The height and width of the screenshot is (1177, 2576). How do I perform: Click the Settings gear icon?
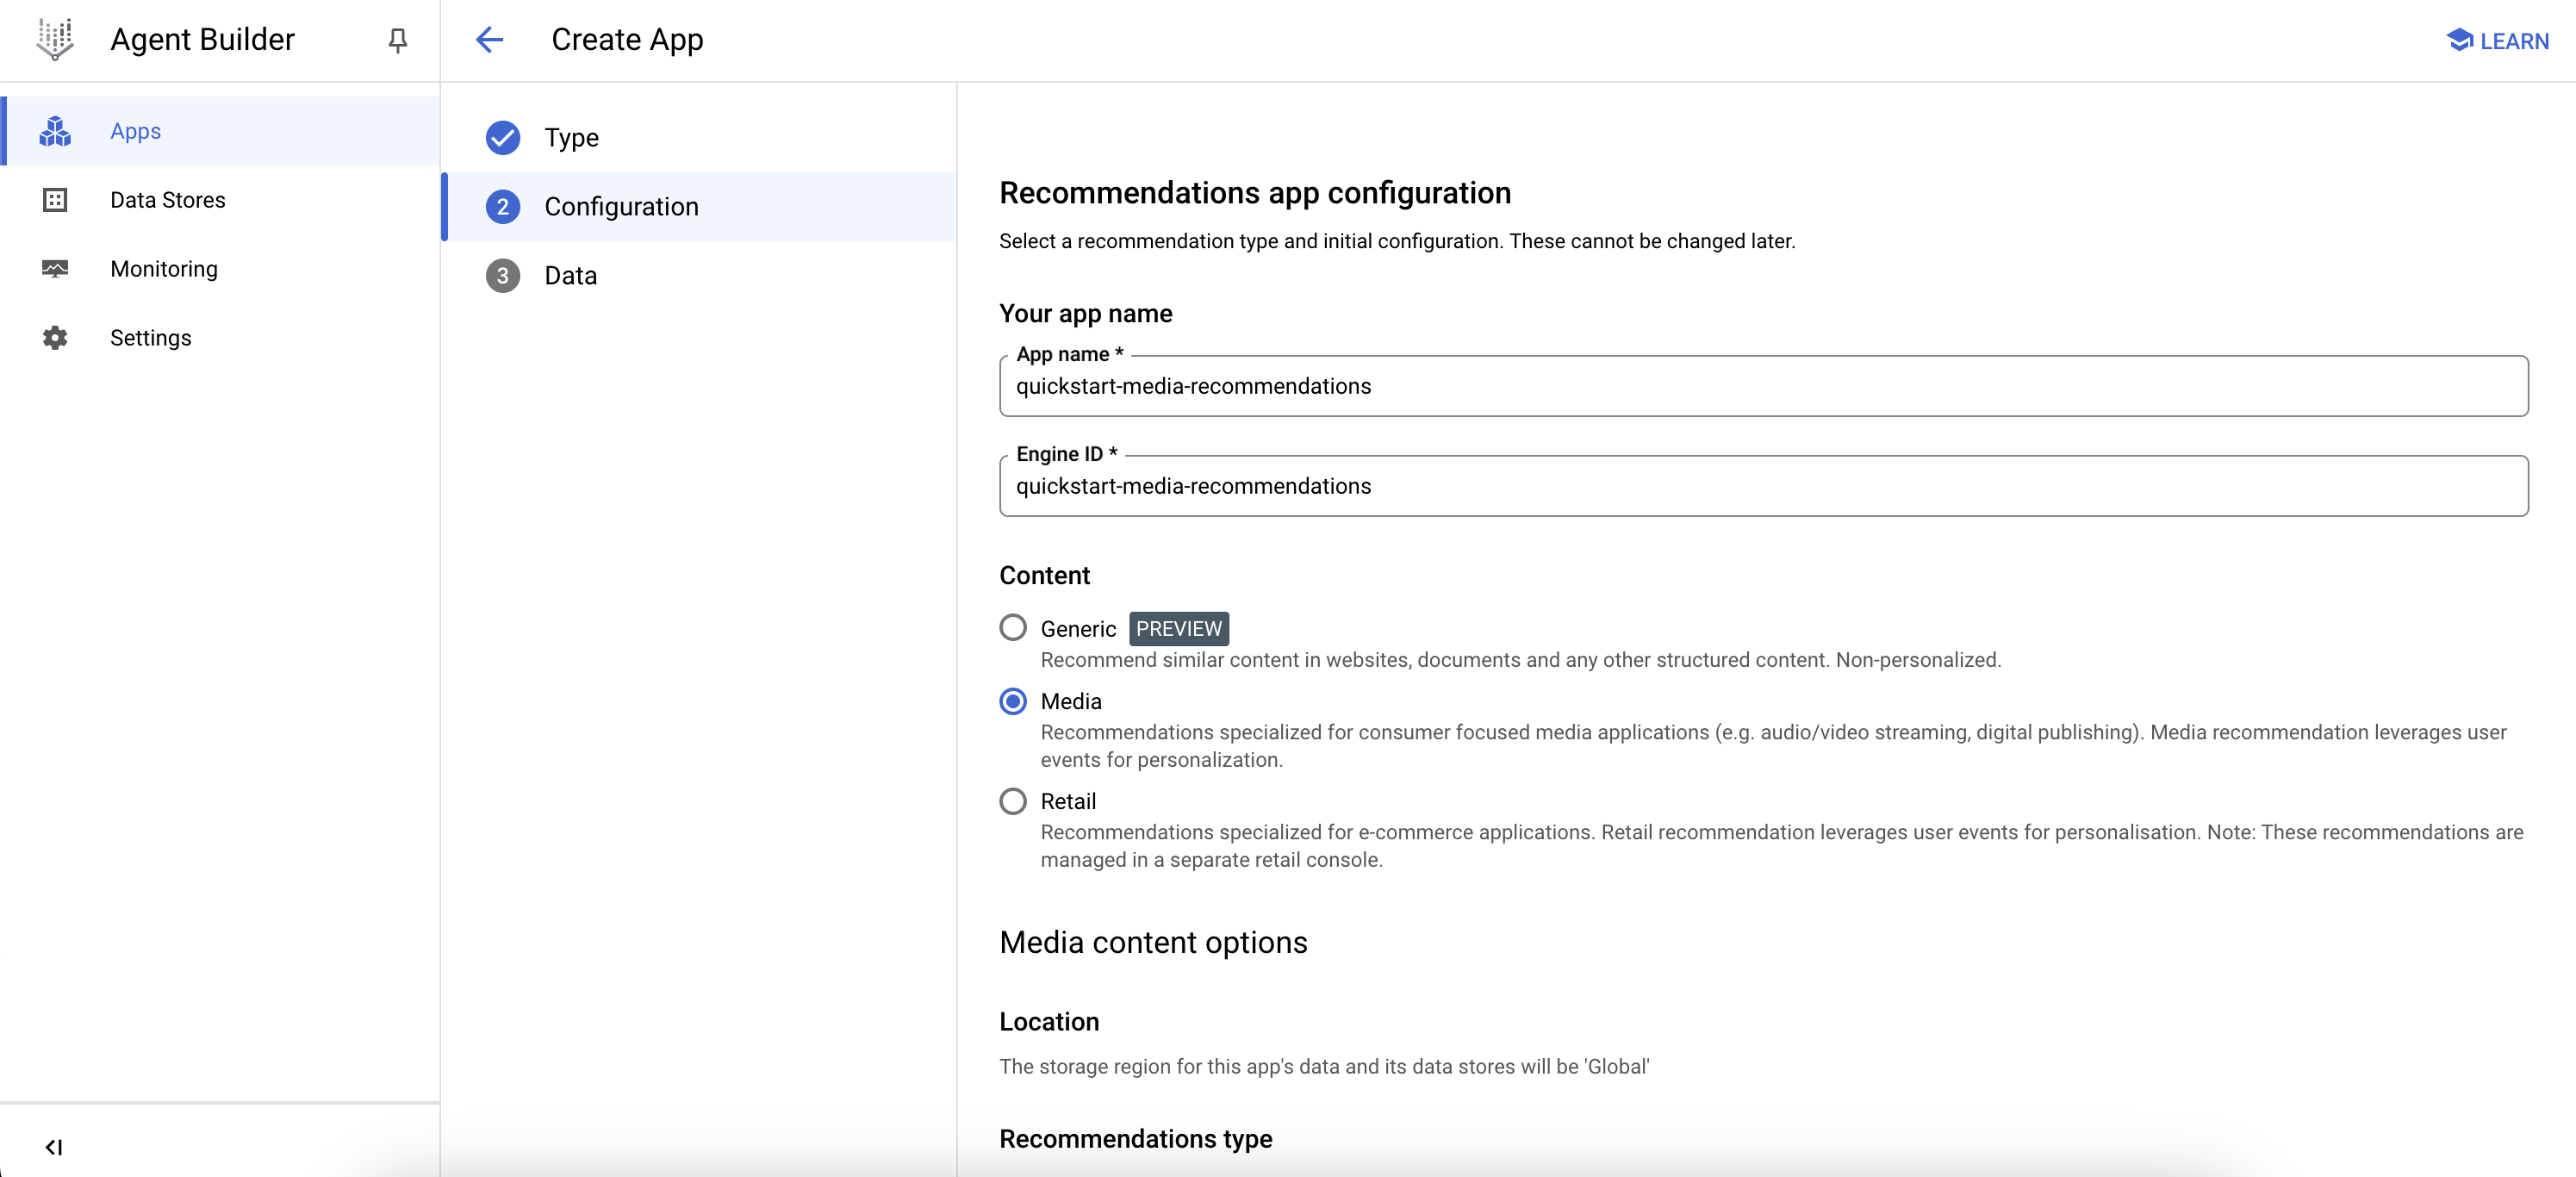pos(55,338)
